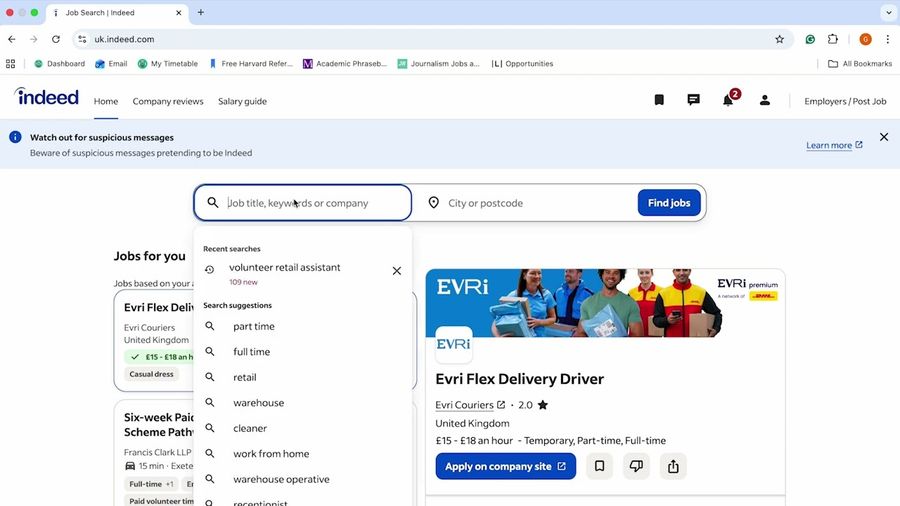Open notifications bell icon

[x=728, y=100]
